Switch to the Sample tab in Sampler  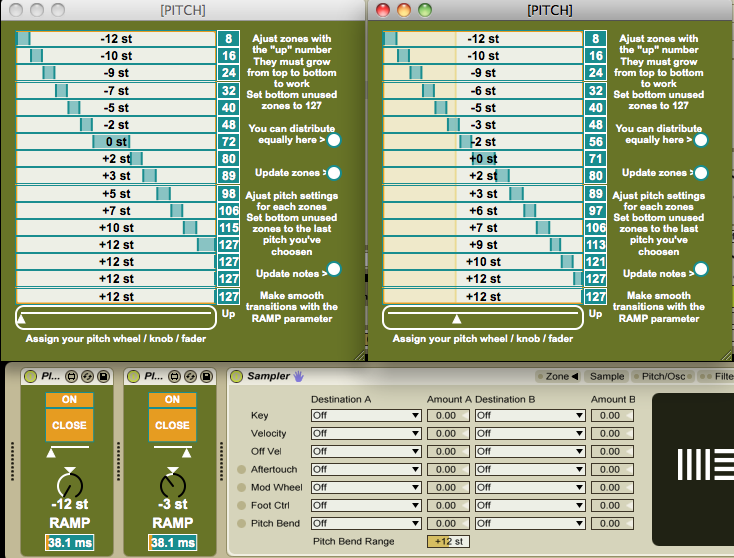(607, 377)
